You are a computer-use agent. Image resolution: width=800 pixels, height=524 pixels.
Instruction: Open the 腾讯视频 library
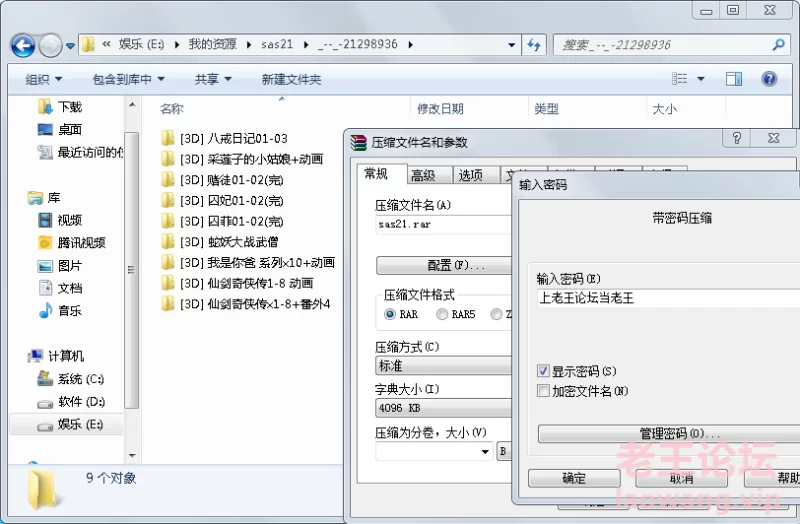click(x=72, y=243)
